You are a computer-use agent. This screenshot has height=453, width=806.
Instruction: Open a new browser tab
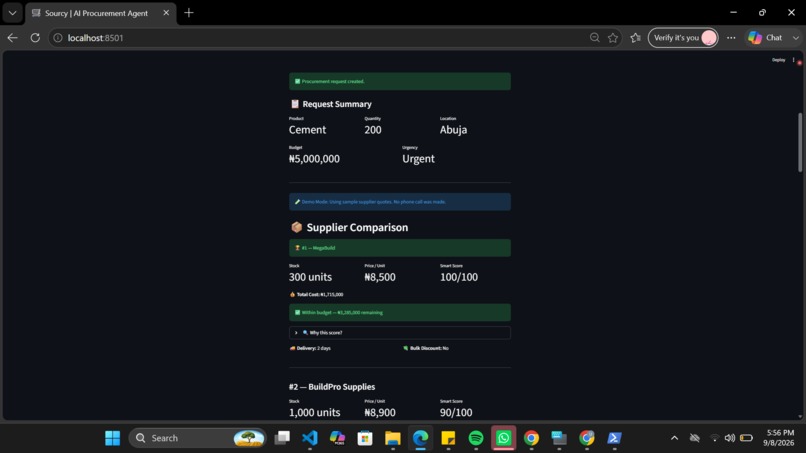tap(189, 13)
